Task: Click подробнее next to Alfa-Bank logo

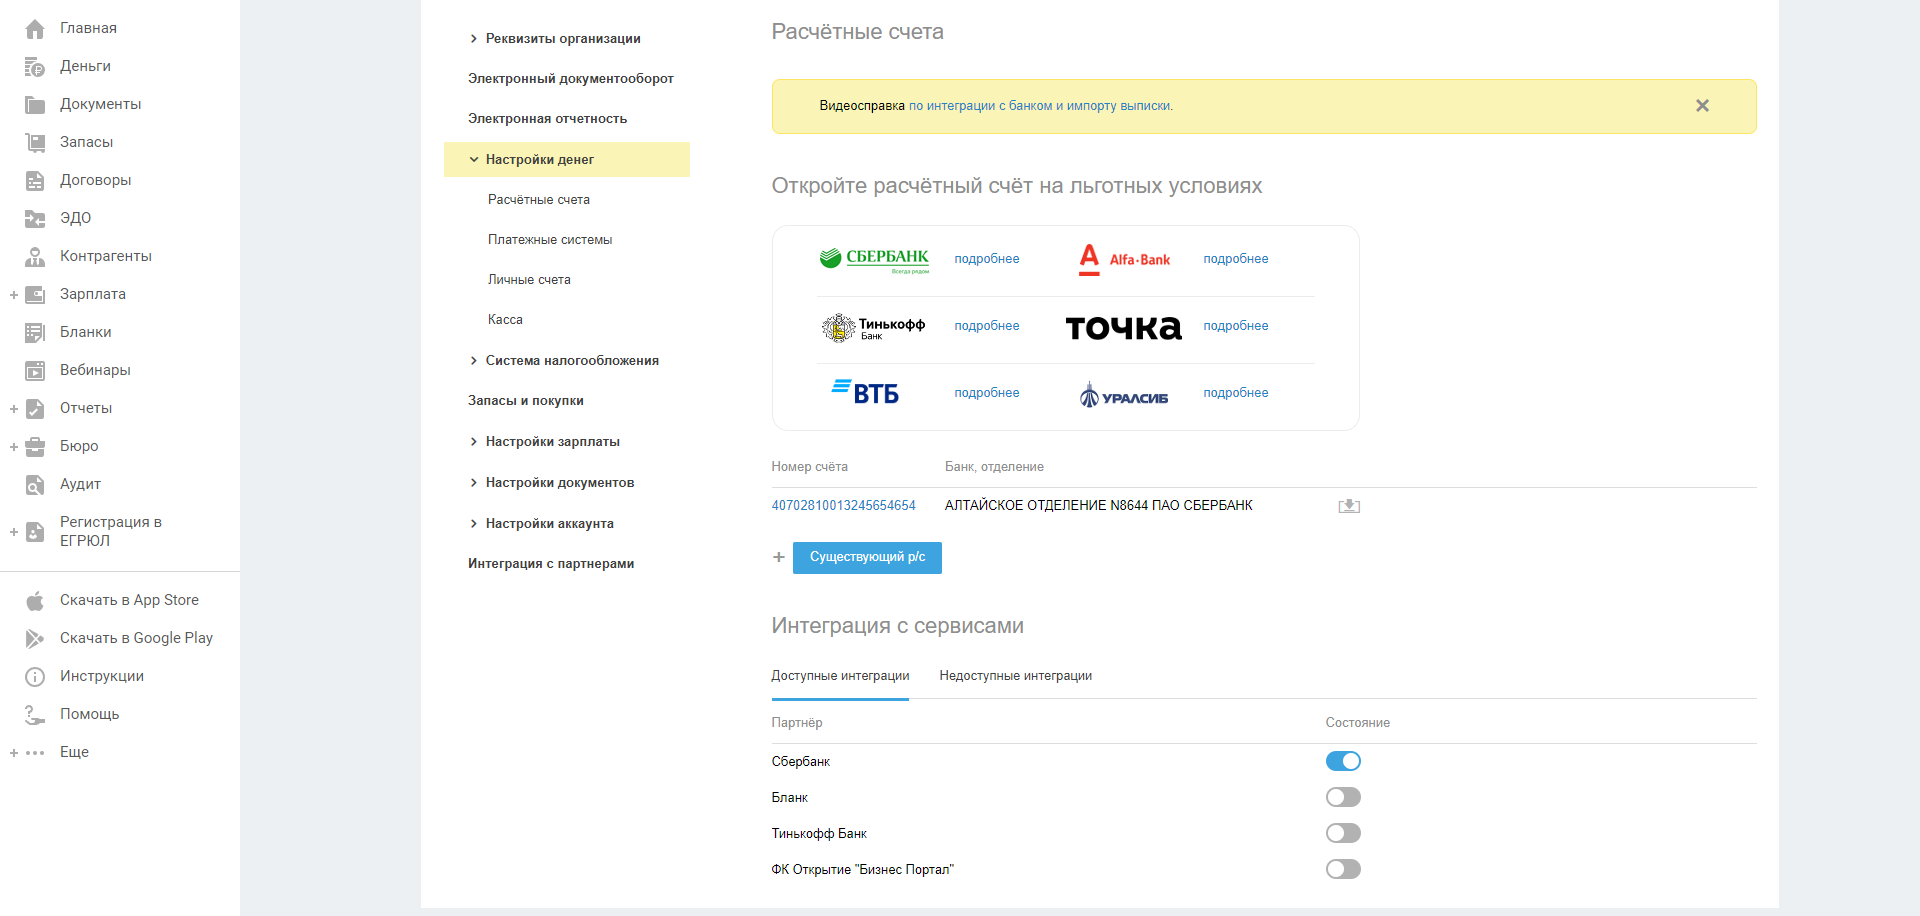Action: [x=1235, y=259]
